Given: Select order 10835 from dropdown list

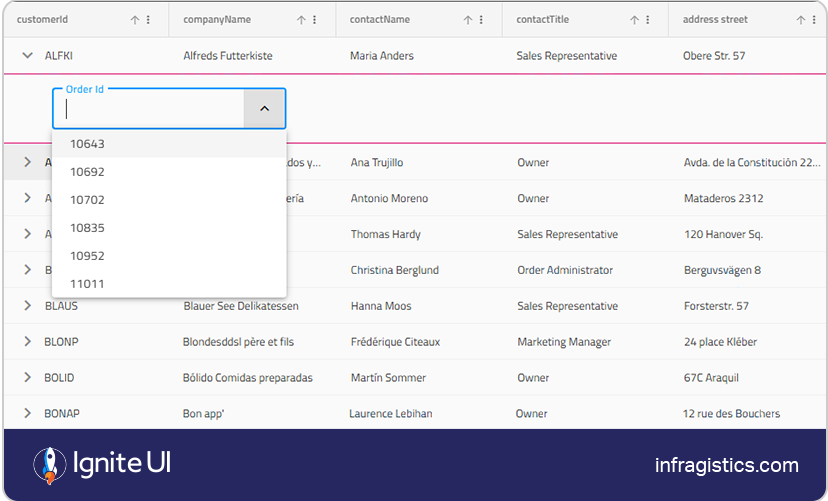Looking at the screenshot, I should [x=88, y=228].
